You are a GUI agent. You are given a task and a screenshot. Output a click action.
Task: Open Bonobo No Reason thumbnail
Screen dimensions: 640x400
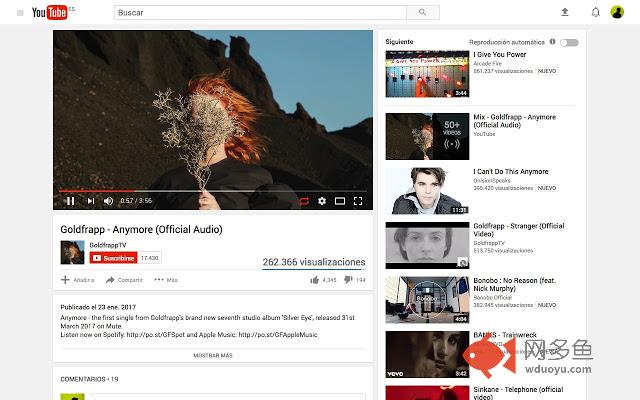coord(427,300)
